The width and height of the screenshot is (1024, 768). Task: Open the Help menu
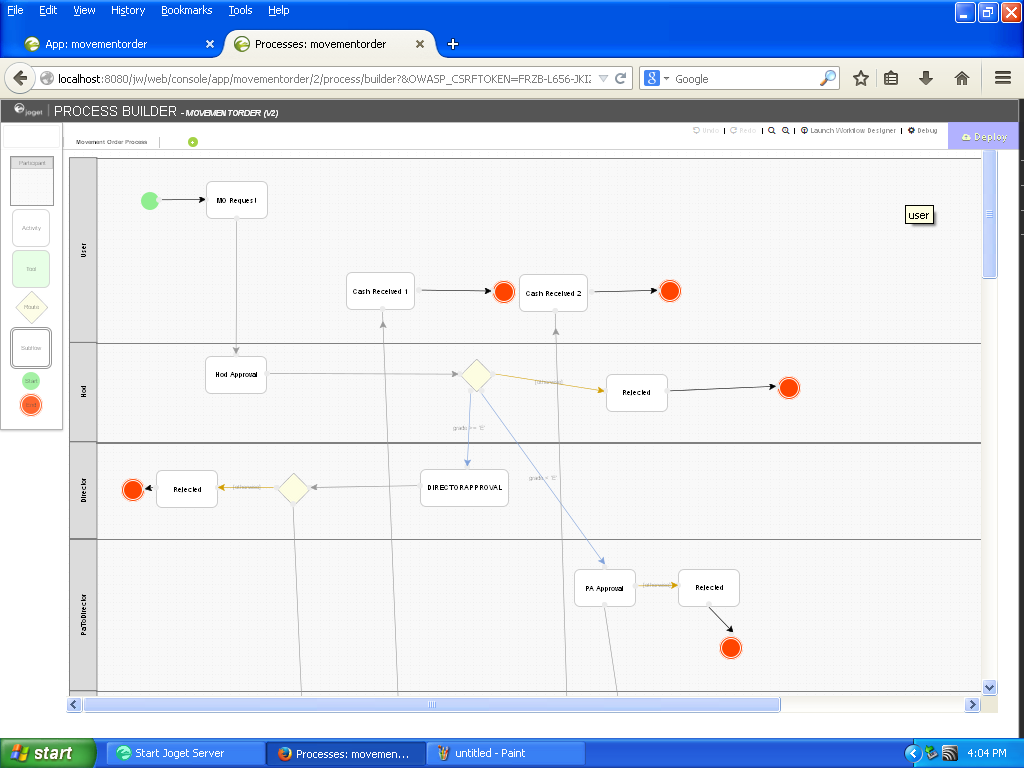coord(279,10)
